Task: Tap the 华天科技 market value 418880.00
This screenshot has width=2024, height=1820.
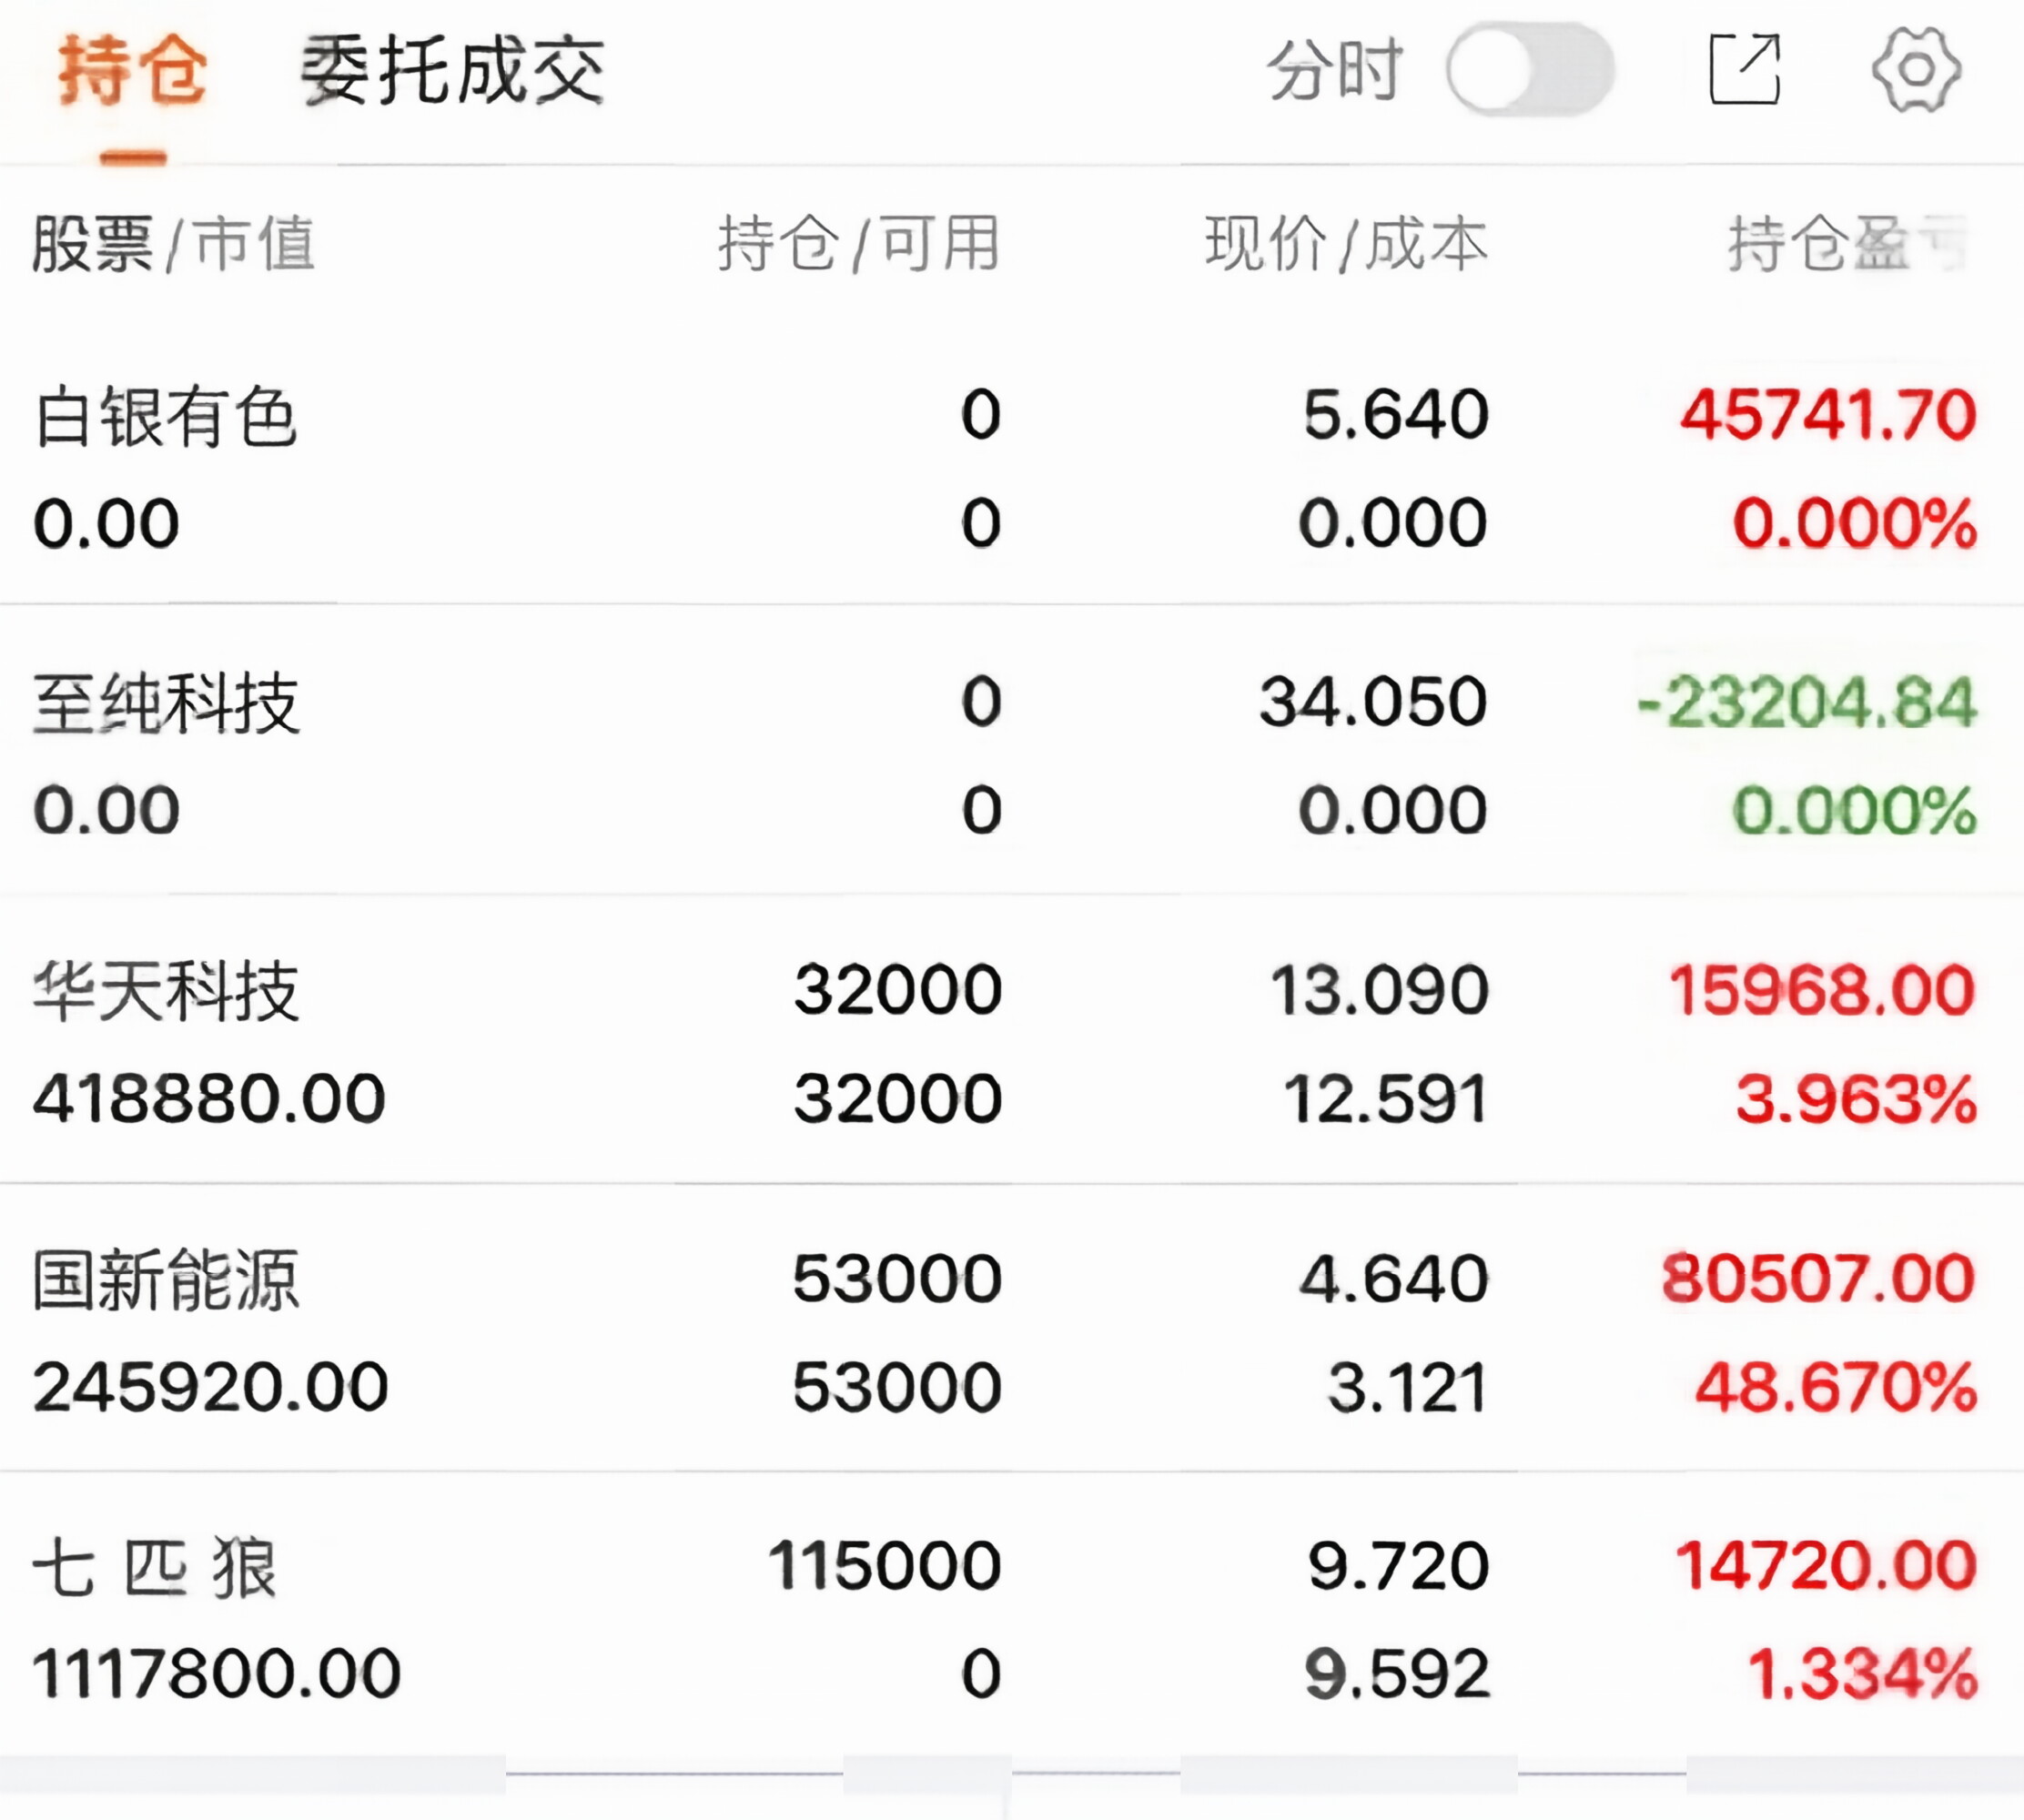Action: click(x=208, y=1098)
